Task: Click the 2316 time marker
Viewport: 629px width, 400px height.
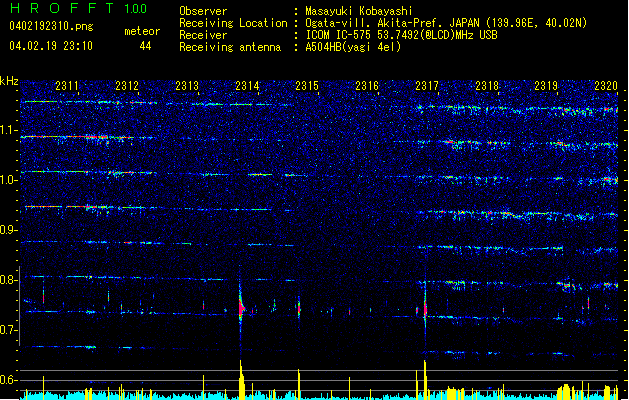Action: click(367, 86)
